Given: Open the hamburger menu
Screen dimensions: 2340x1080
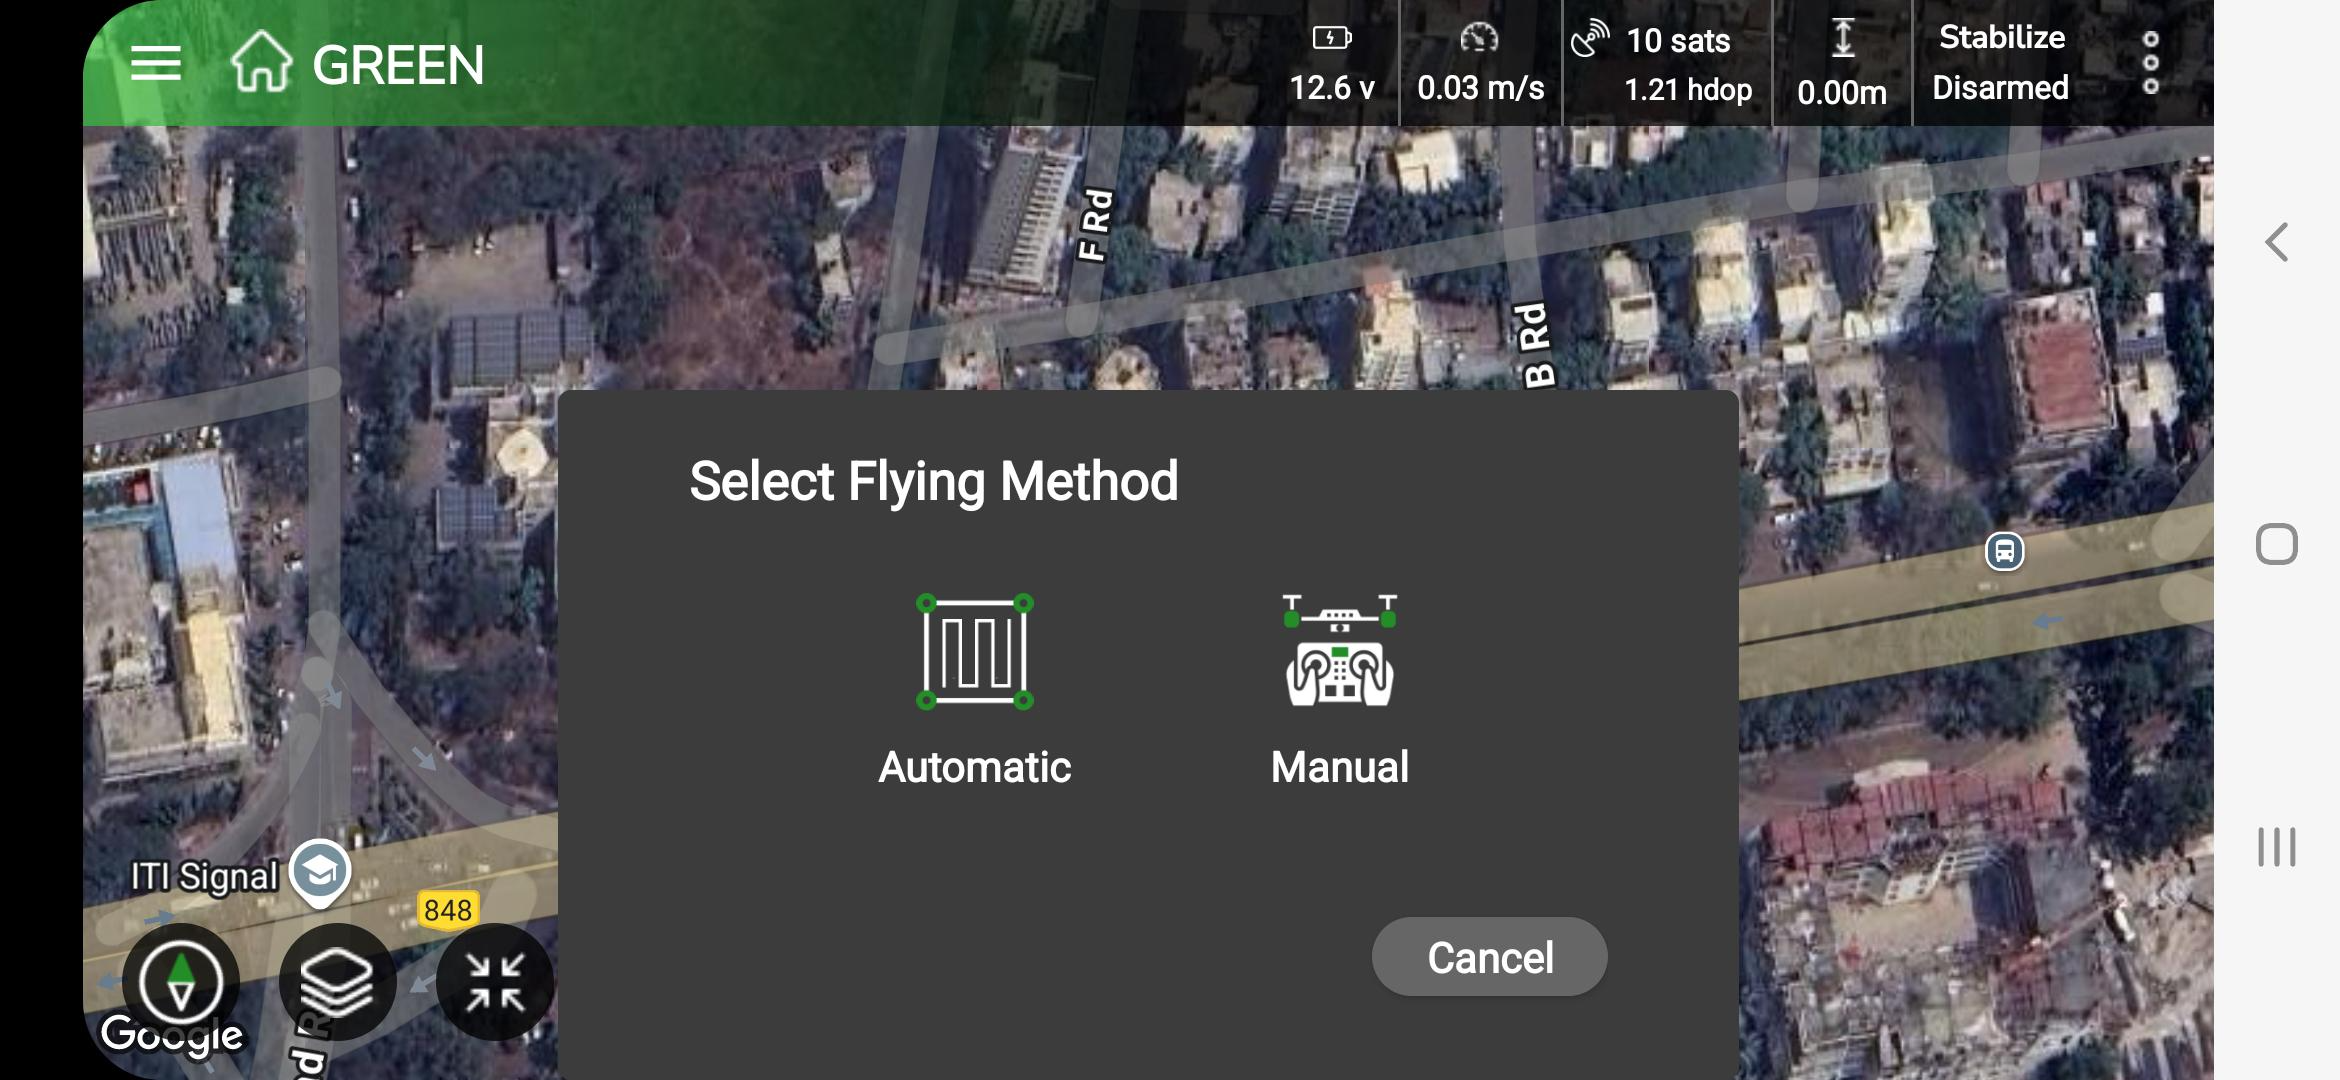Looking at the screenshot, I should pyautogui.click(x=156, y=64).
